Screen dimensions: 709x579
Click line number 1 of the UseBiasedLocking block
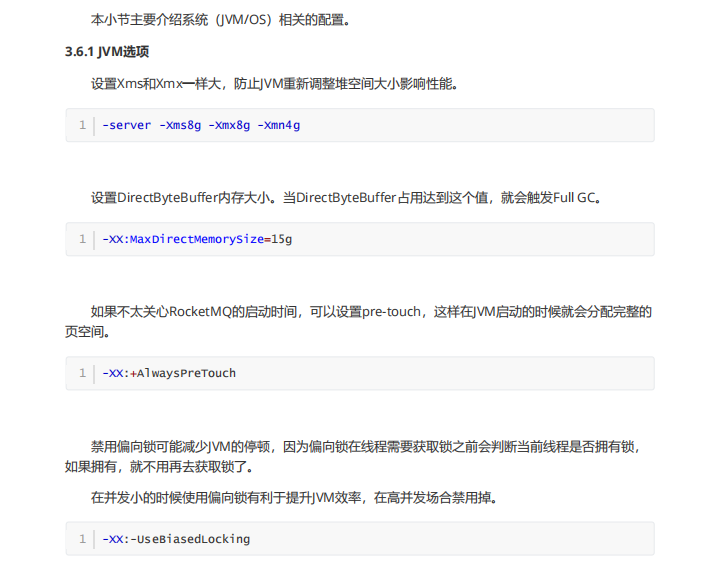click(x=82, y=539)
